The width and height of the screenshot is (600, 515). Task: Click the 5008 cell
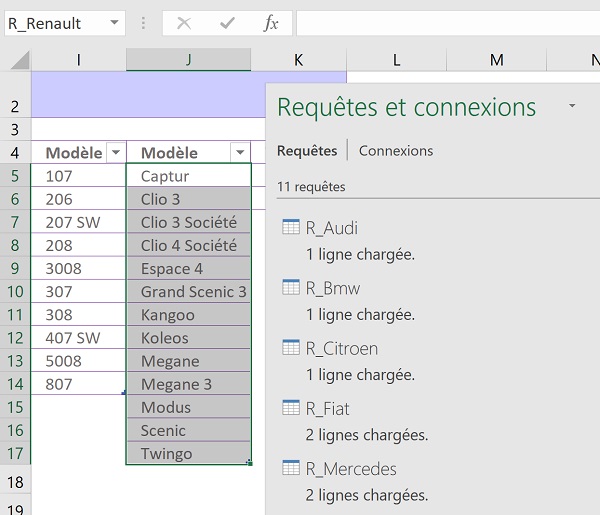point(78,360)
